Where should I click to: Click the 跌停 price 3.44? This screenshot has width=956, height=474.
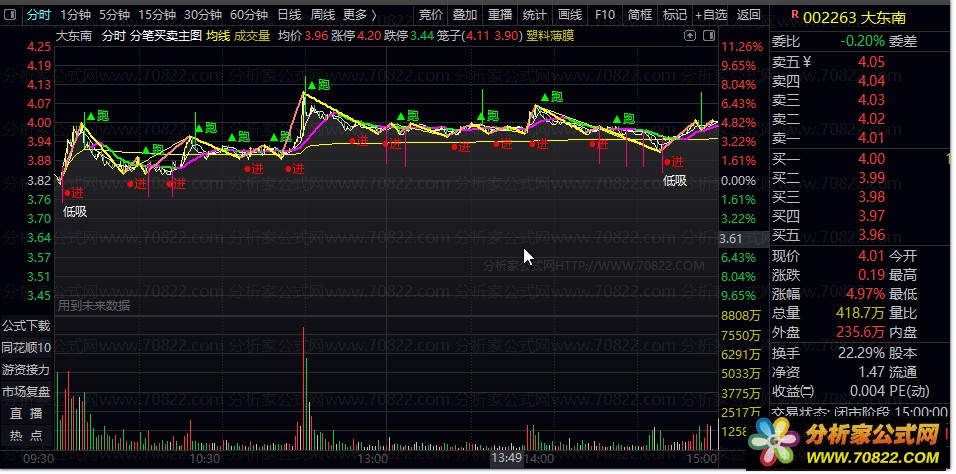point(422,36)
